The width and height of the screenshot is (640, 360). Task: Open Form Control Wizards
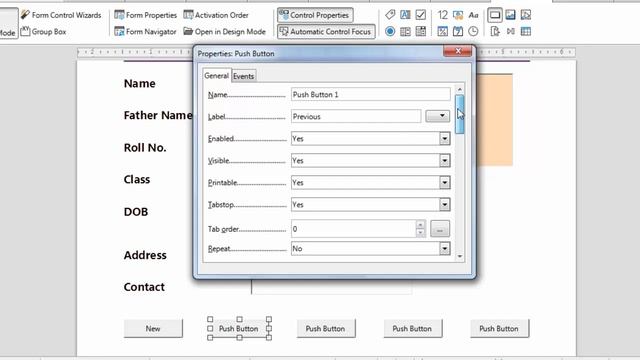61,15
